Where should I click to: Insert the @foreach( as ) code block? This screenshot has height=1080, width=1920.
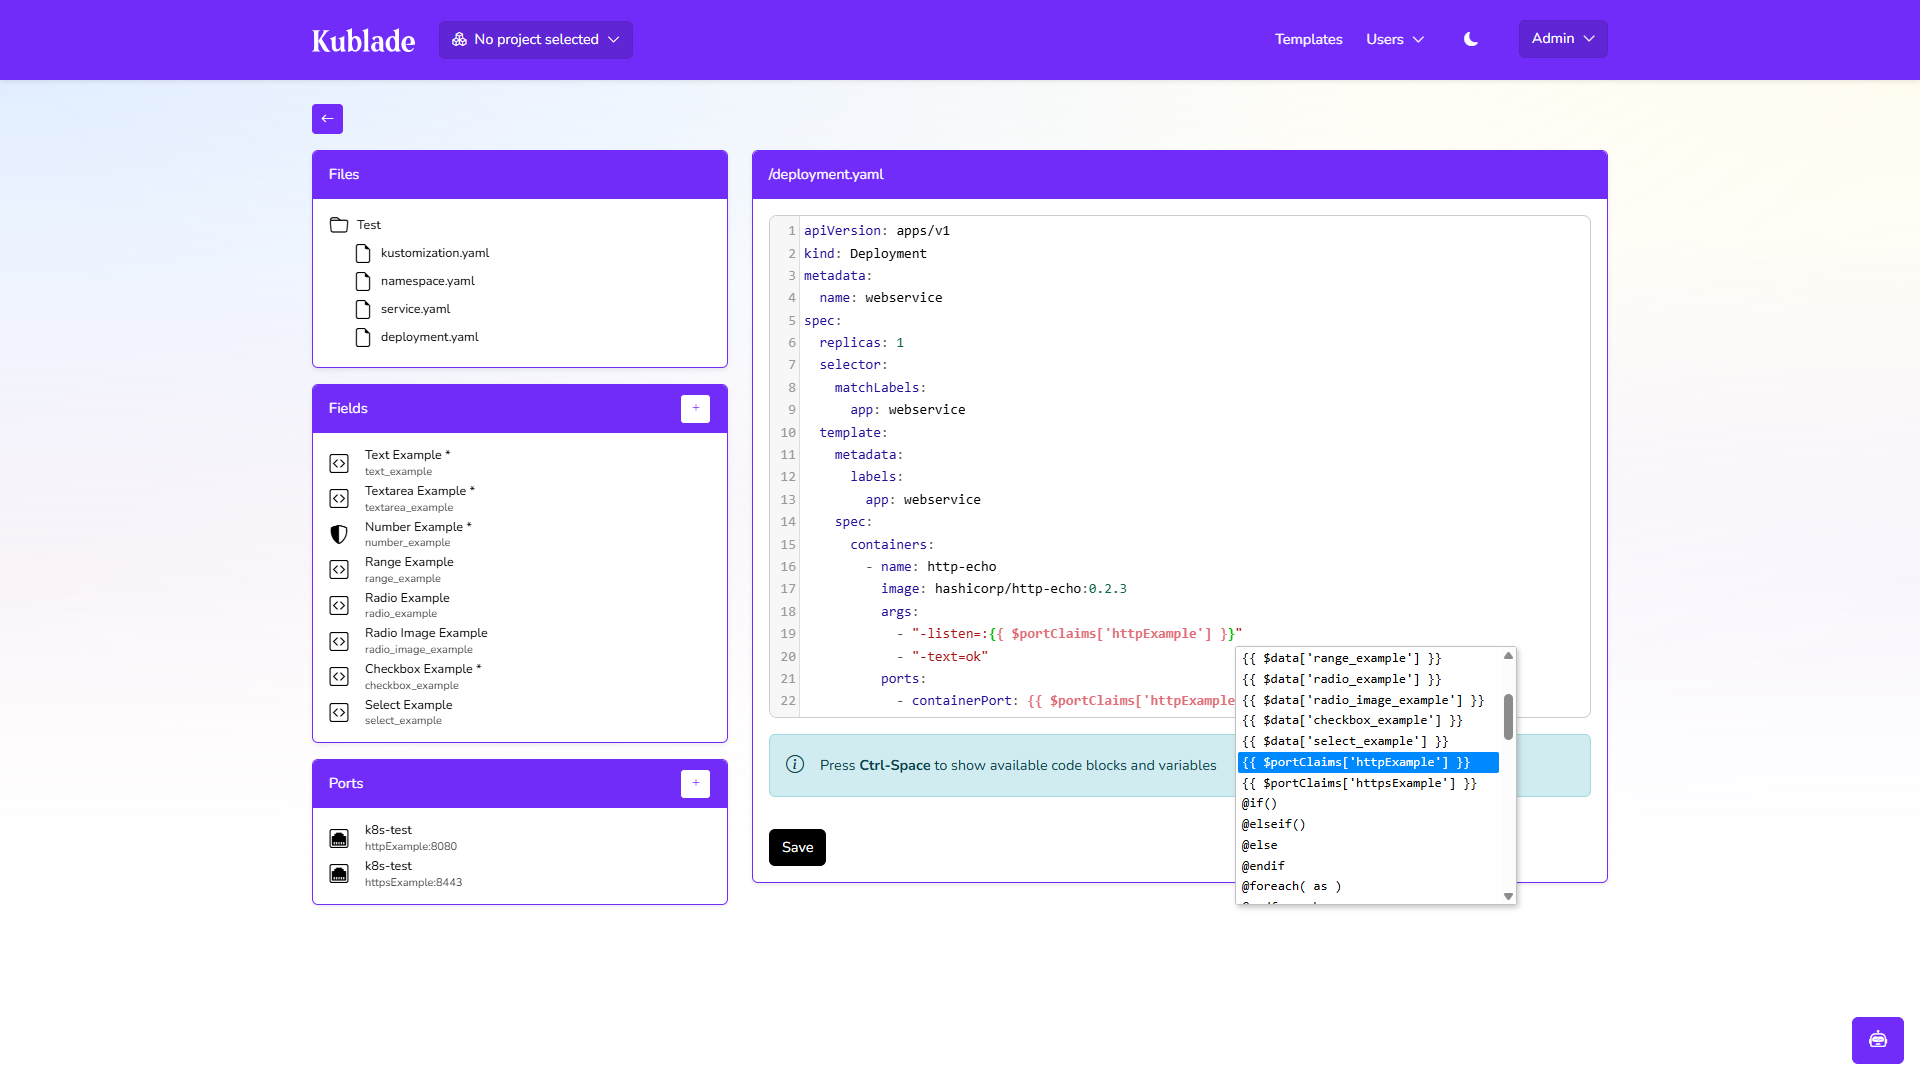tap(1368, 886)
